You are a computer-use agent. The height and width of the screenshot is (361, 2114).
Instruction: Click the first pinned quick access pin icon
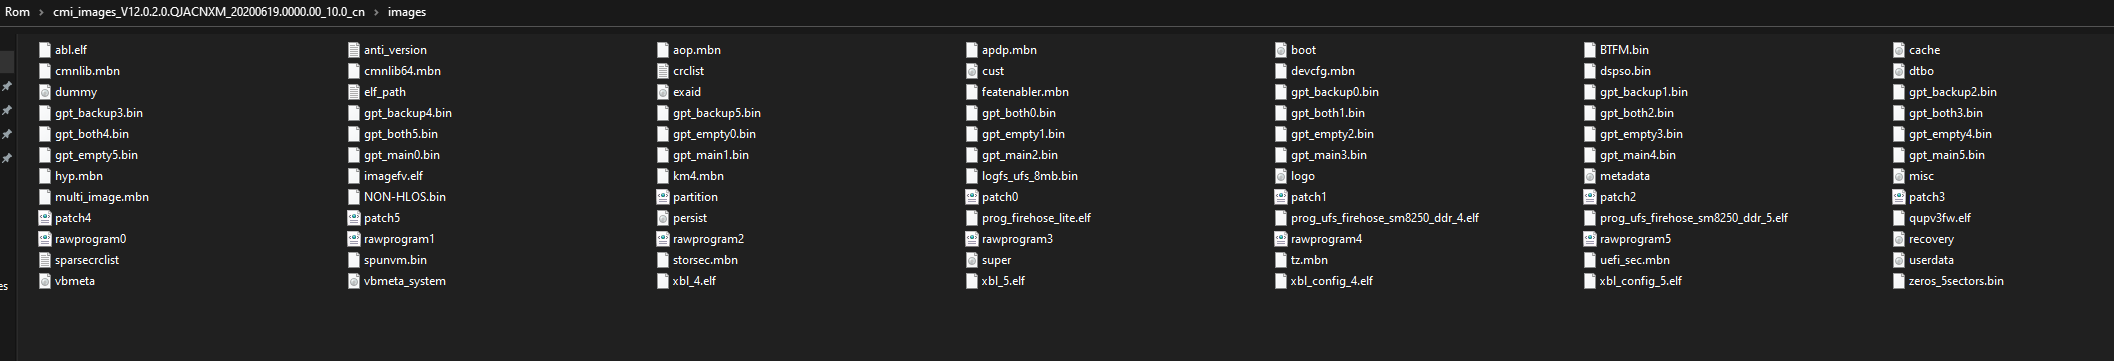(x=7, y=87)
